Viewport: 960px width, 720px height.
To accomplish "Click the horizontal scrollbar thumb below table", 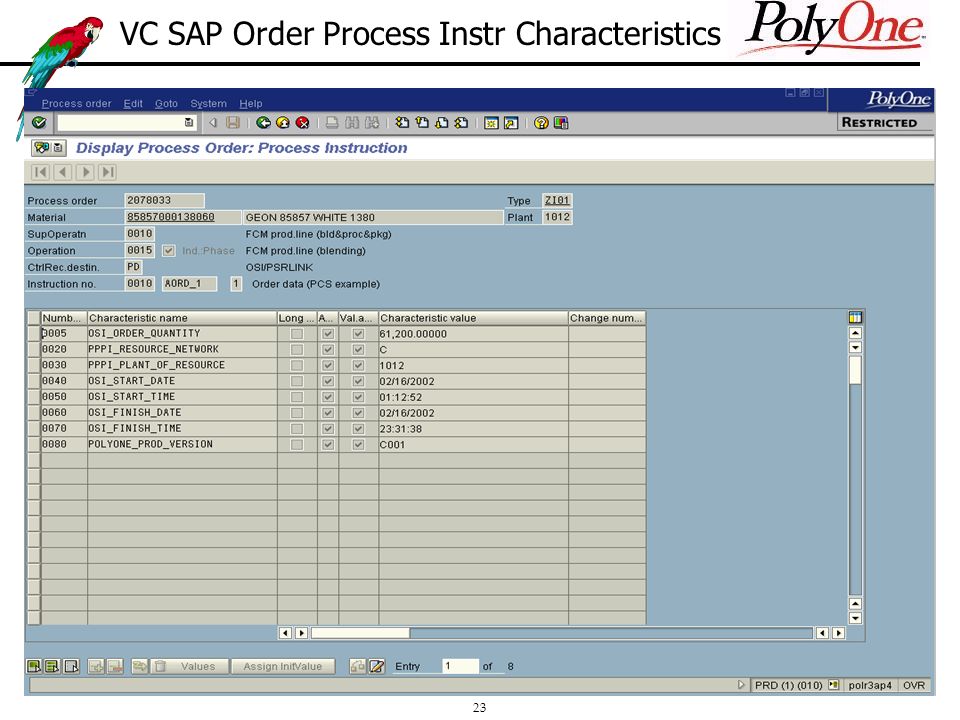I will [x=361, y=633].
